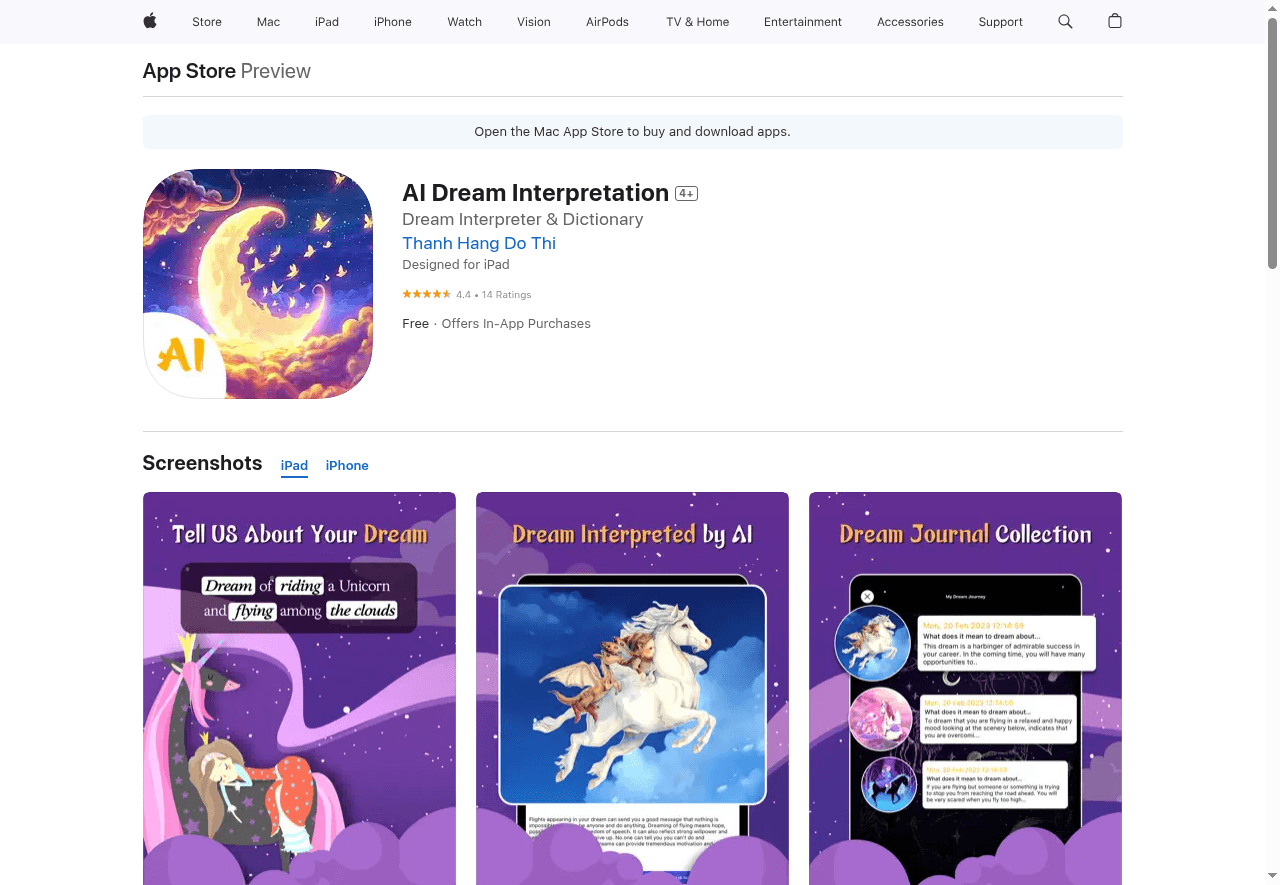Open the search icon in the navigation bar

pyautogui.click(x=1064, y=22)
